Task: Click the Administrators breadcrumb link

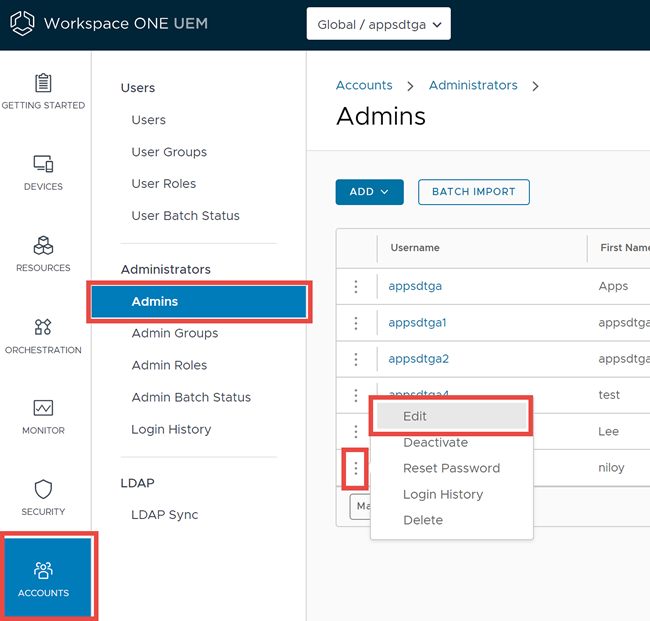Action: click(473, 85)
